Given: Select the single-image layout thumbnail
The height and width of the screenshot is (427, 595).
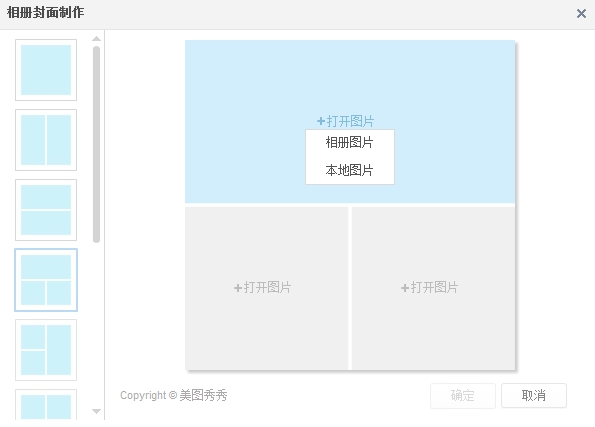Looking at the screenshot, I should pyautogui.click(x=46, y=70).
